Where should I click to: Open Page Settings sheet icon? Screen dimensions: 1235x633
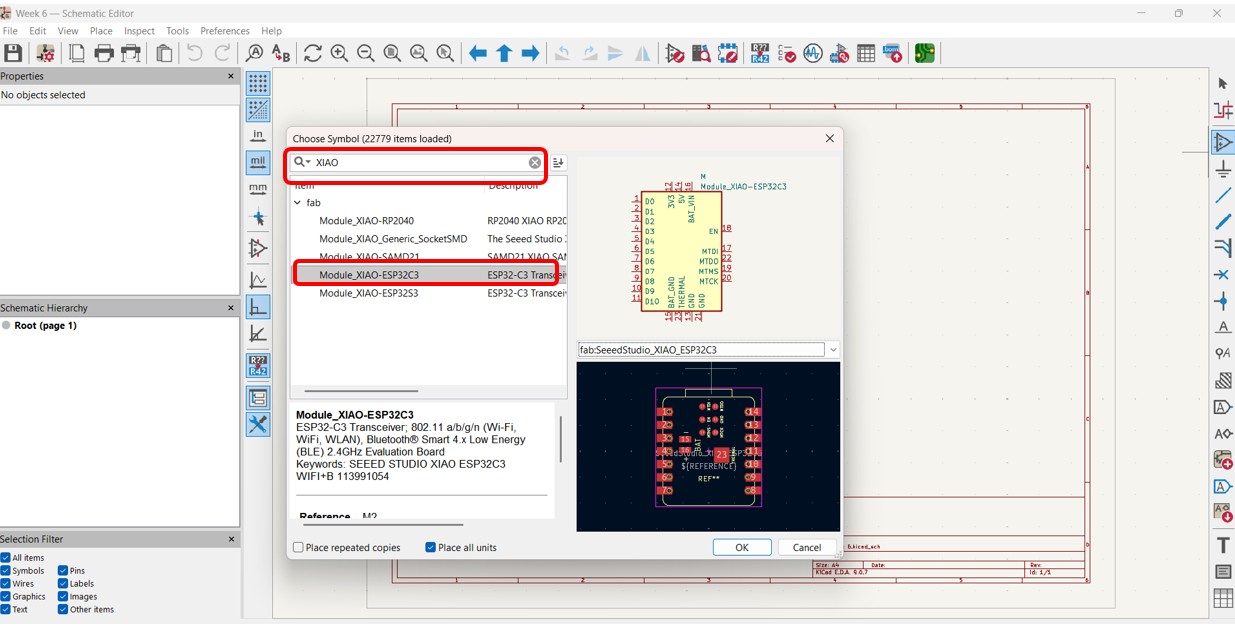click(x=77, y=53)
